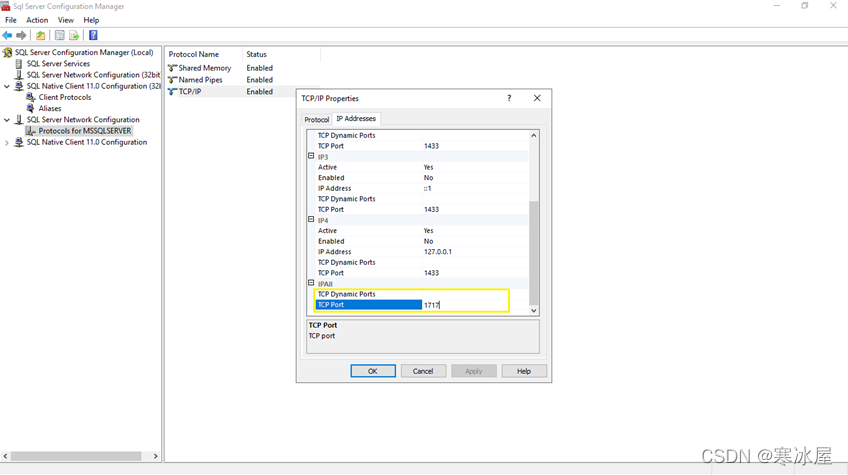Open Client Protocols tree node
The image size is (848, 475).
(x=65, y=97)
